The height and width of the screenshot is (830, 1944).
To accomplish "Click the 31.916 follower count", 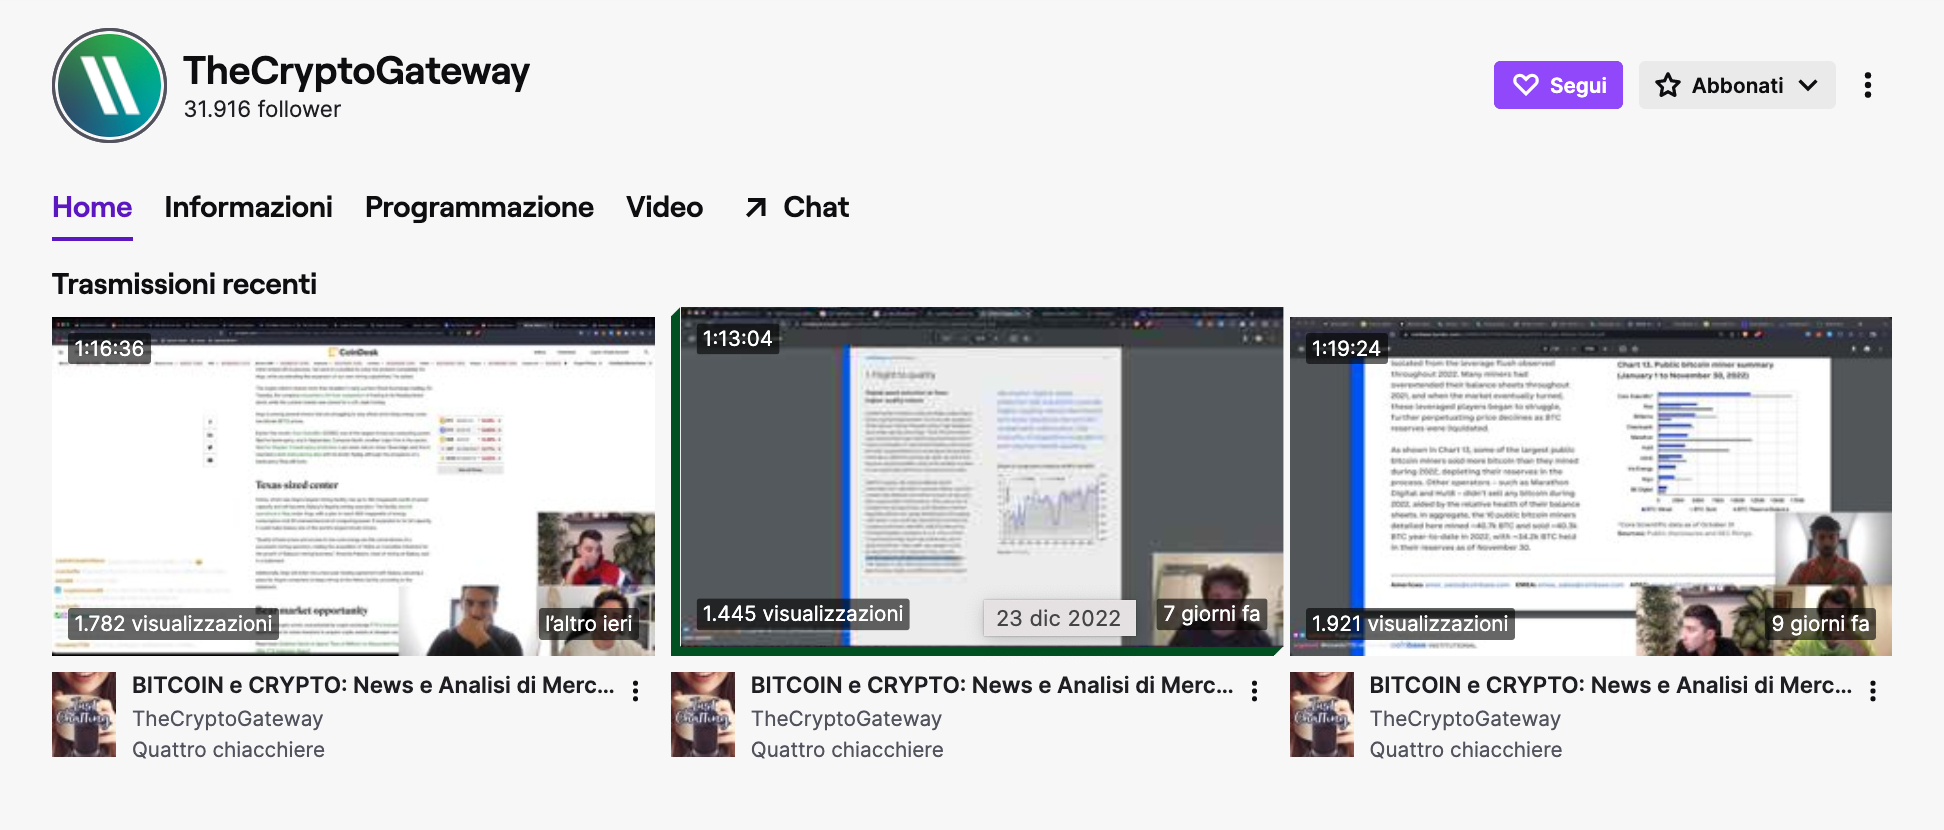I will pyautogui.click(x=262, y=109).
